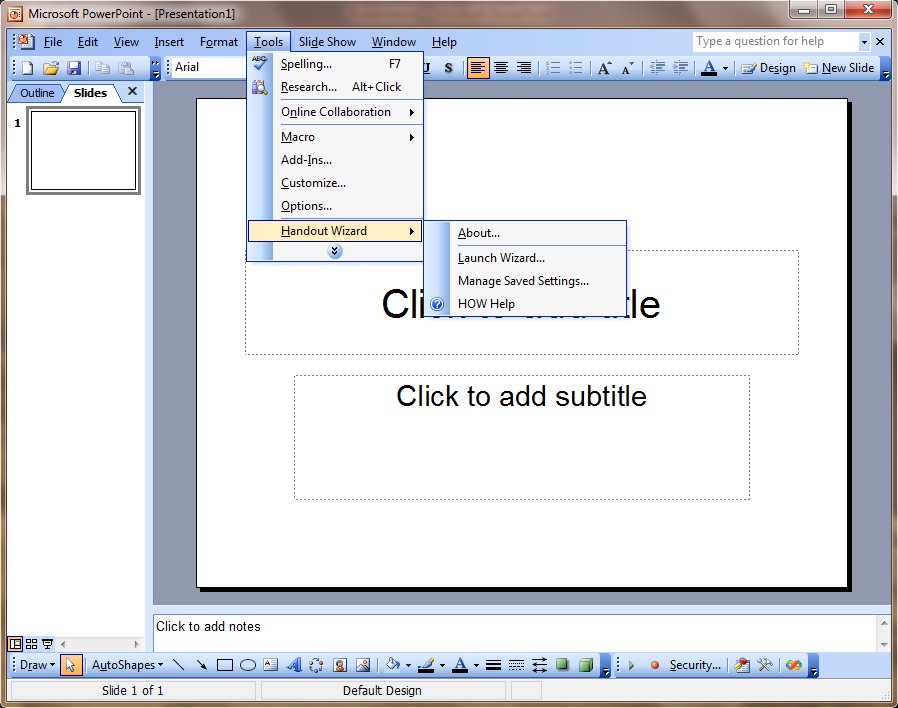898x708 pixels.
Task: Insert WordArt from Drawing toolbar
Action: [294, 664]
